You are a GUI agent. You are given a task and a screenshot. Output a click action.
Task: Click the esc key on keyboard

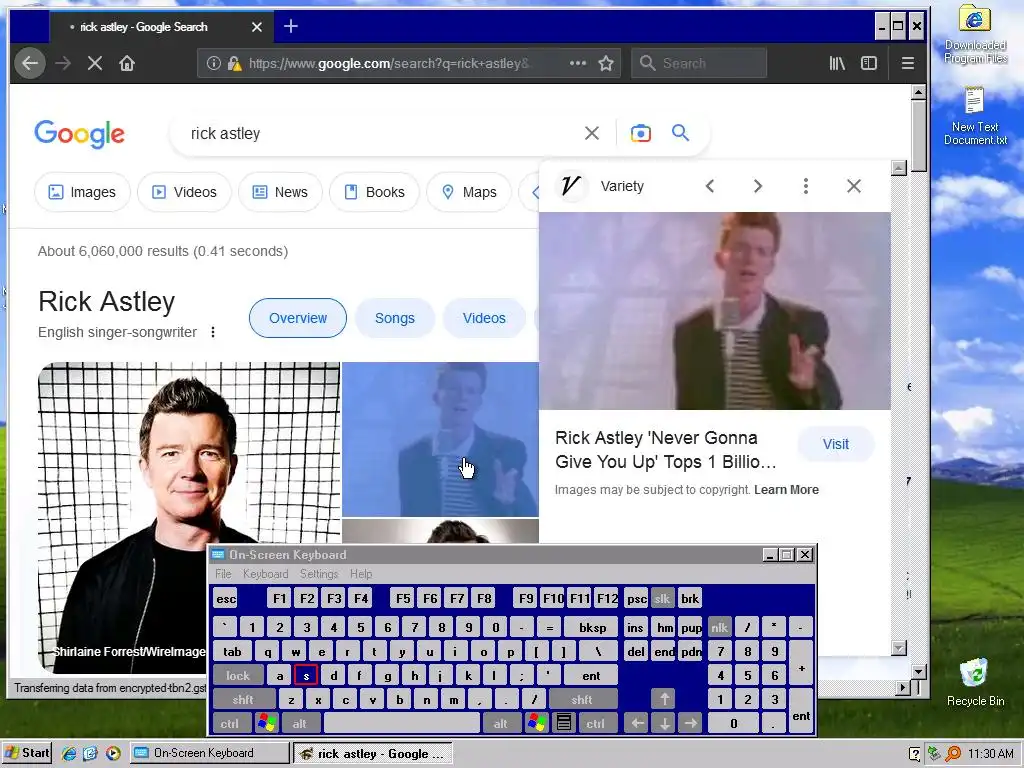[x=226, y=598]
